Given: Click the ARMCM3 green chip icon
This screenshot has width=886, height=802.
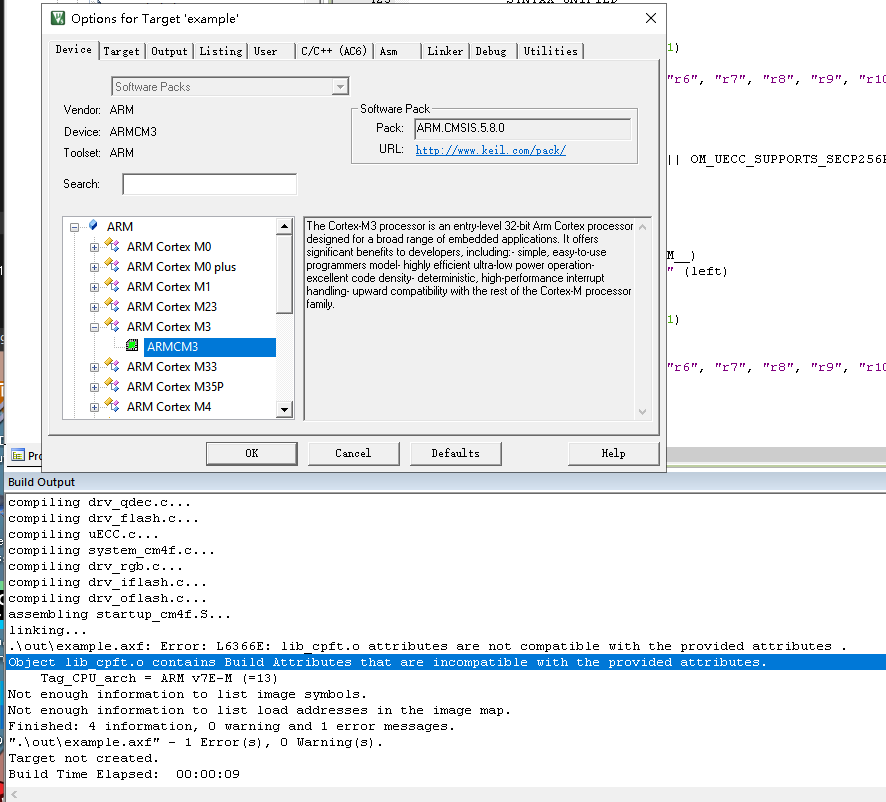Looking at the screenshot, I should (x=132, y=345).
